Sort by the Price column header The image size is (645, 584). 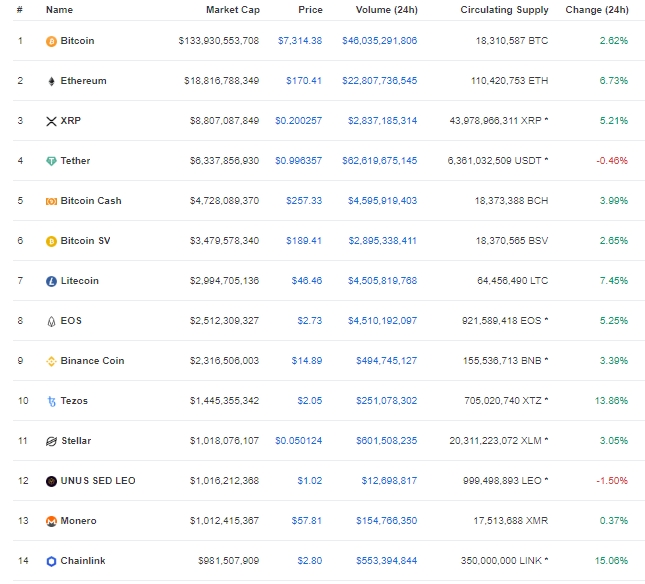(310, 10)
